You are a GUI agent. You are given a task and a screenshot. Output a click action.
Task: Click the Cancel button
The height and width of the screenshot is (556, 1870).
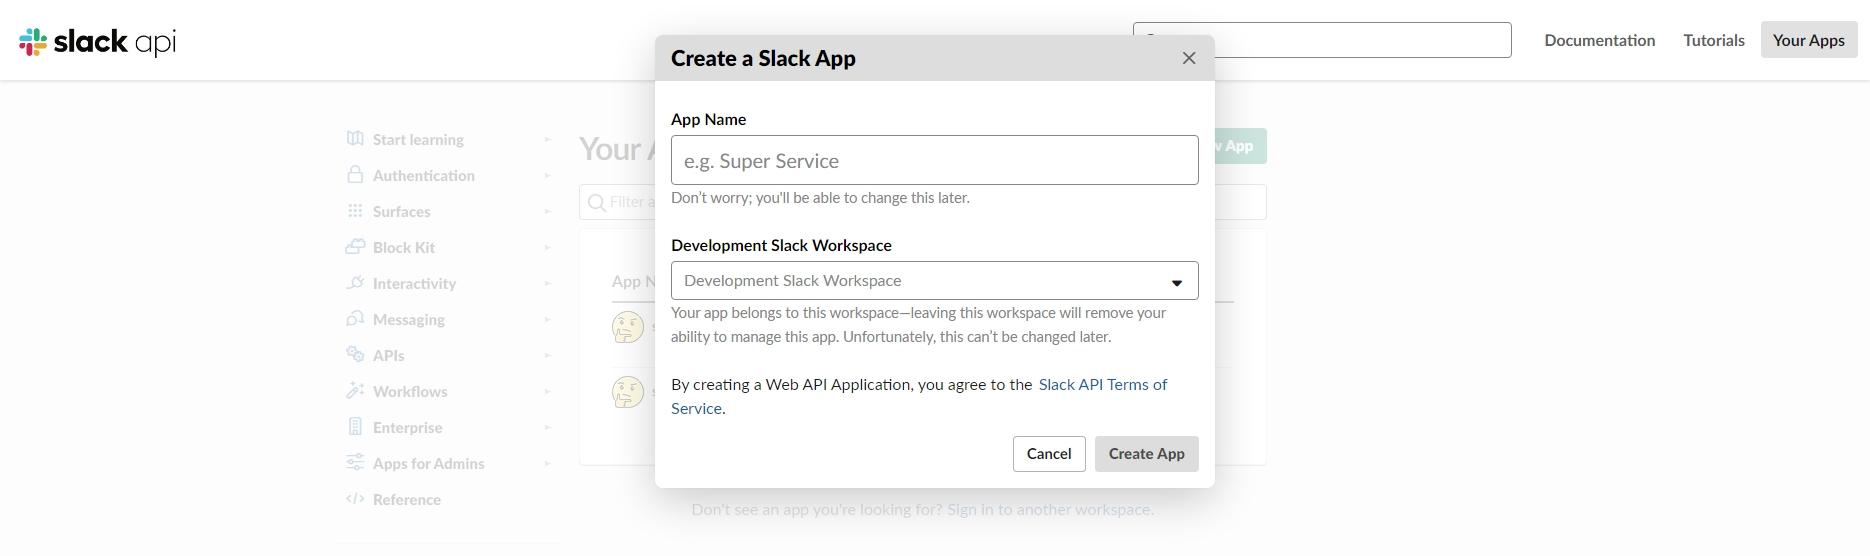click(1049, 454)
